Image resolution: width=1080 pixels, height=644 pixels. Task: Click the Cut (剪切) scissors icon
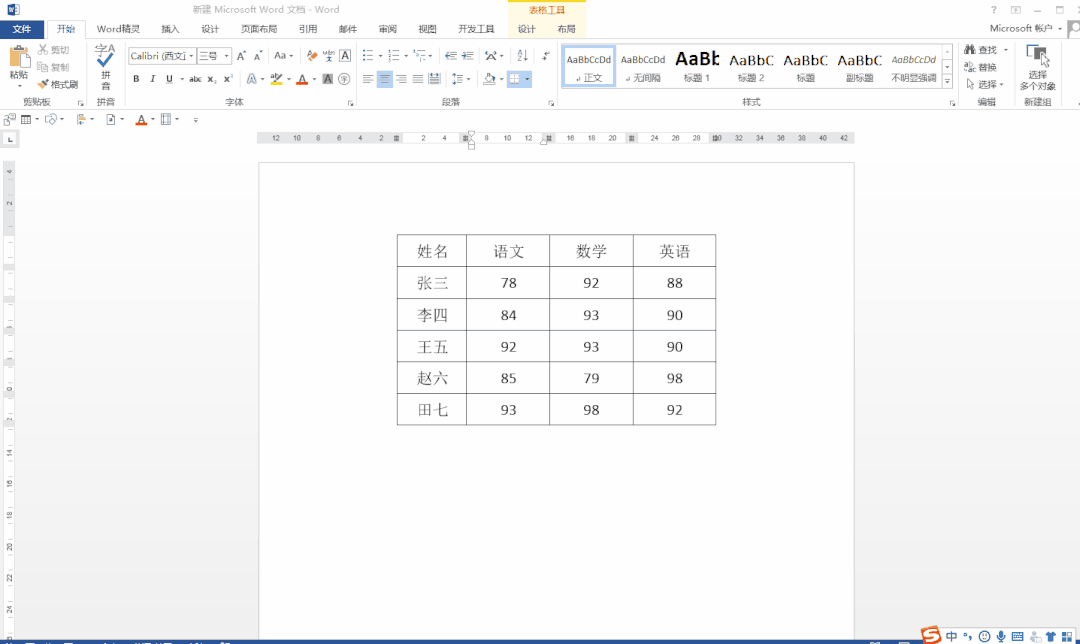coord(43,50)
